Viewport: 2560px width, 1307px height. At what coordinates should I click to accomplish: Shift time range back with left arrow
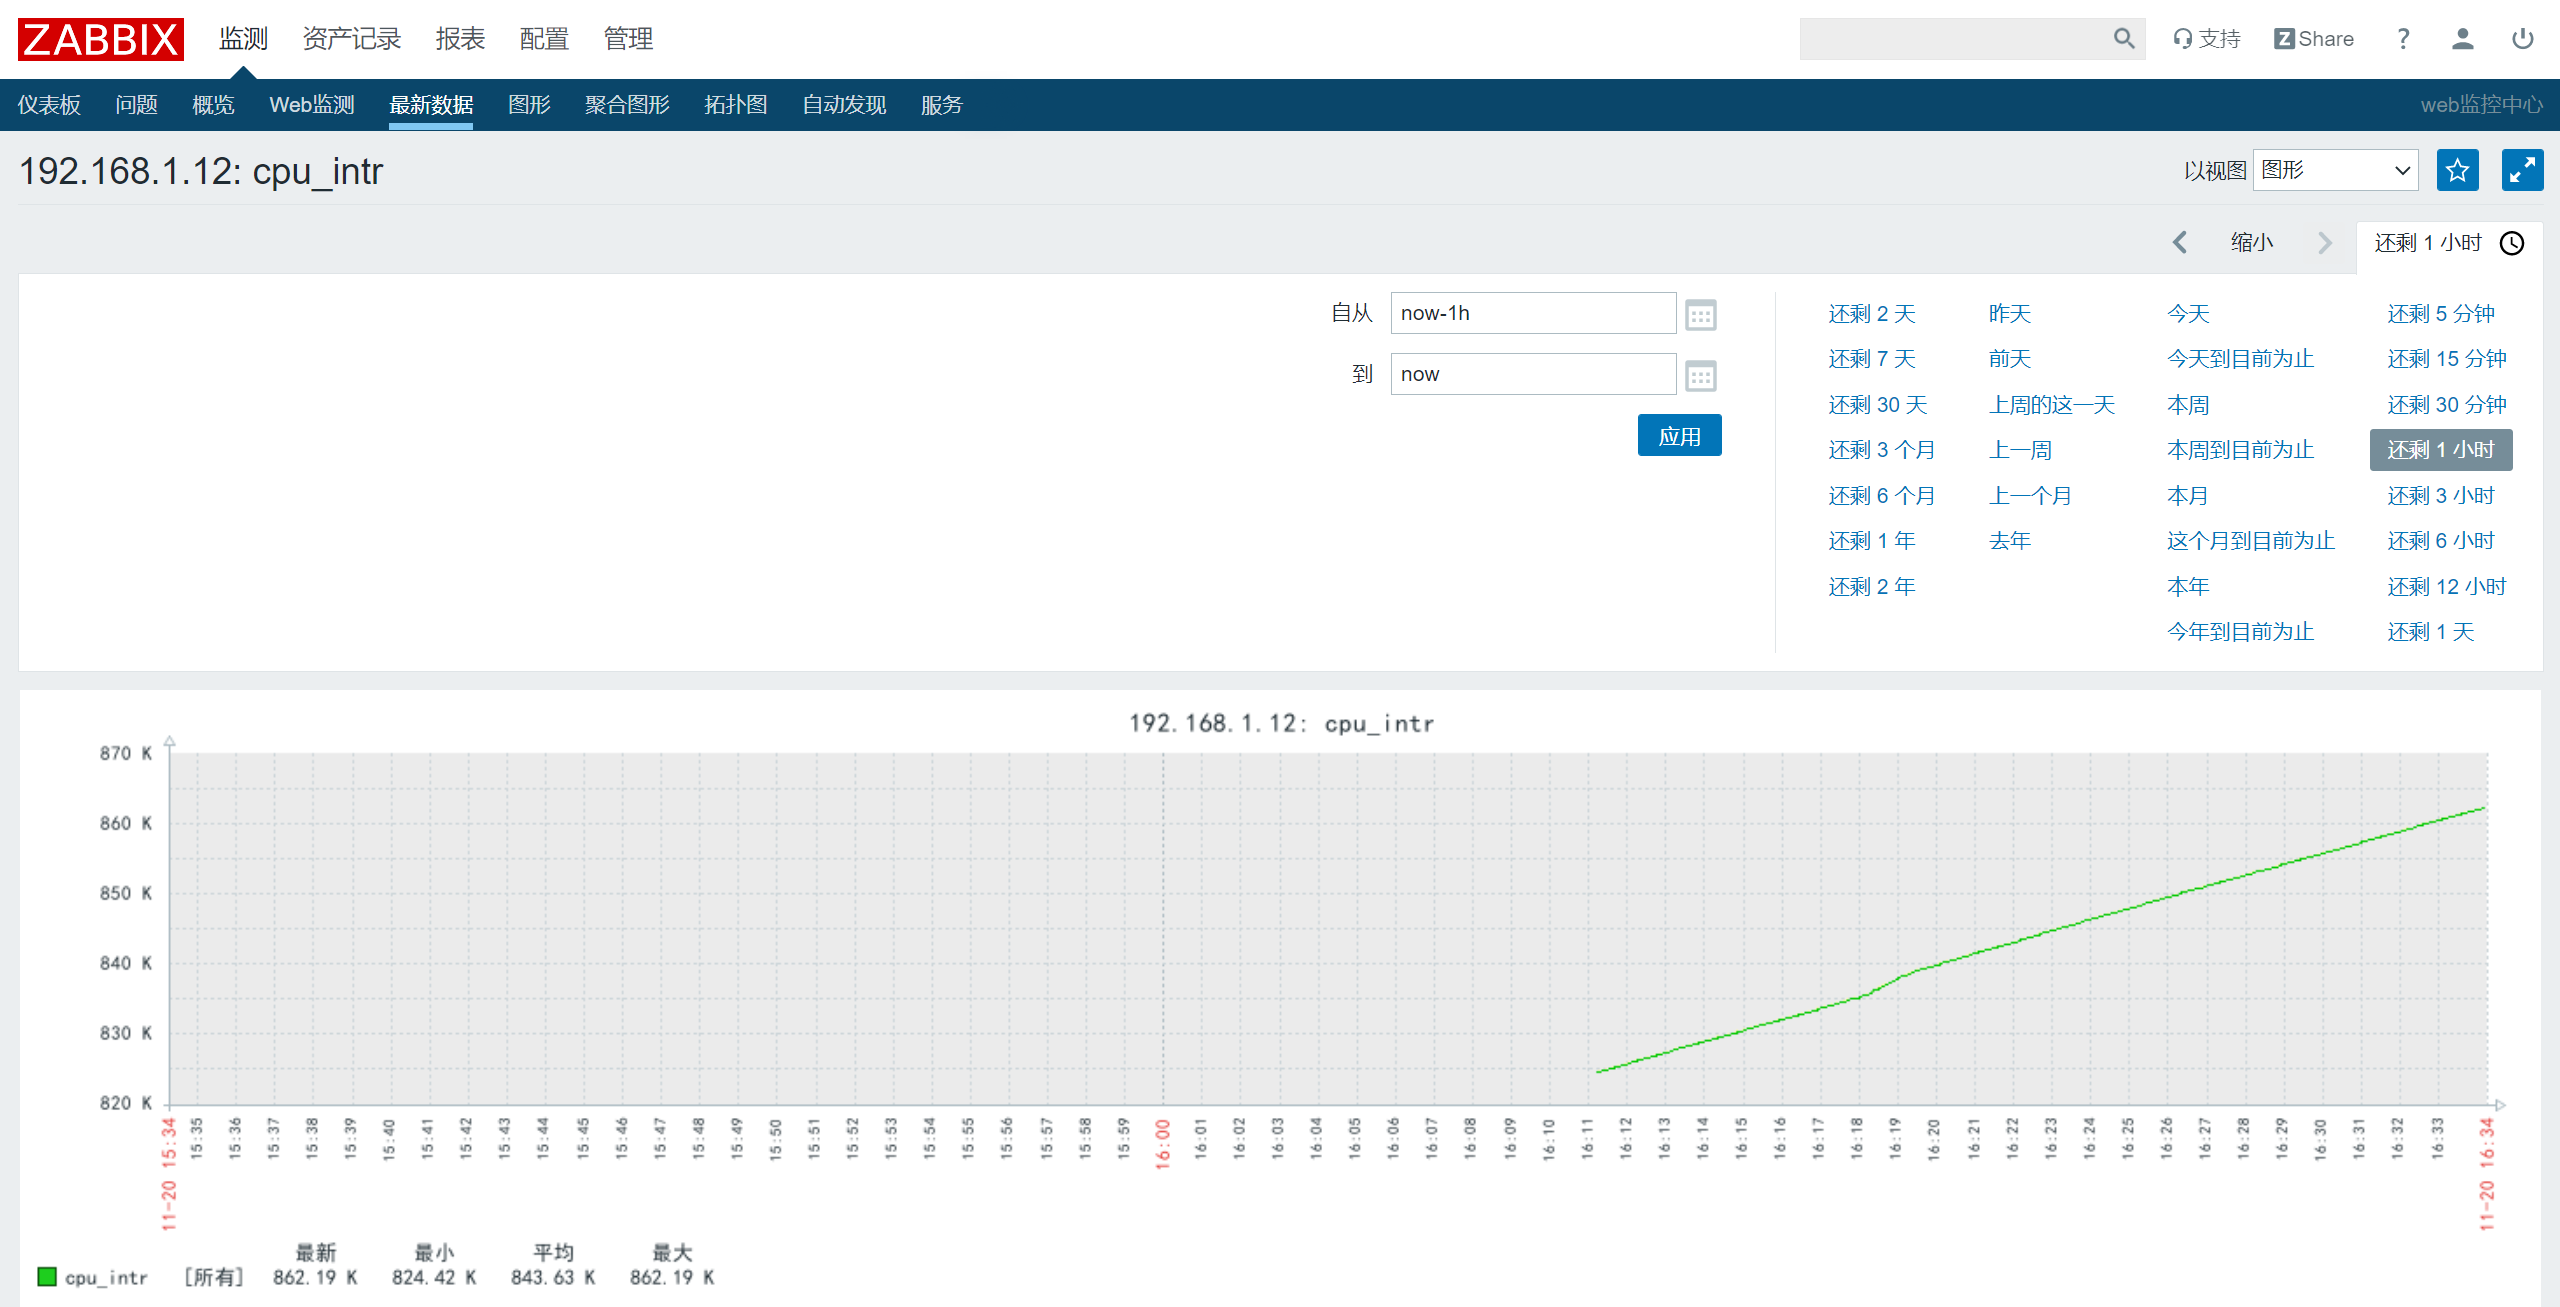[2180, 242]
